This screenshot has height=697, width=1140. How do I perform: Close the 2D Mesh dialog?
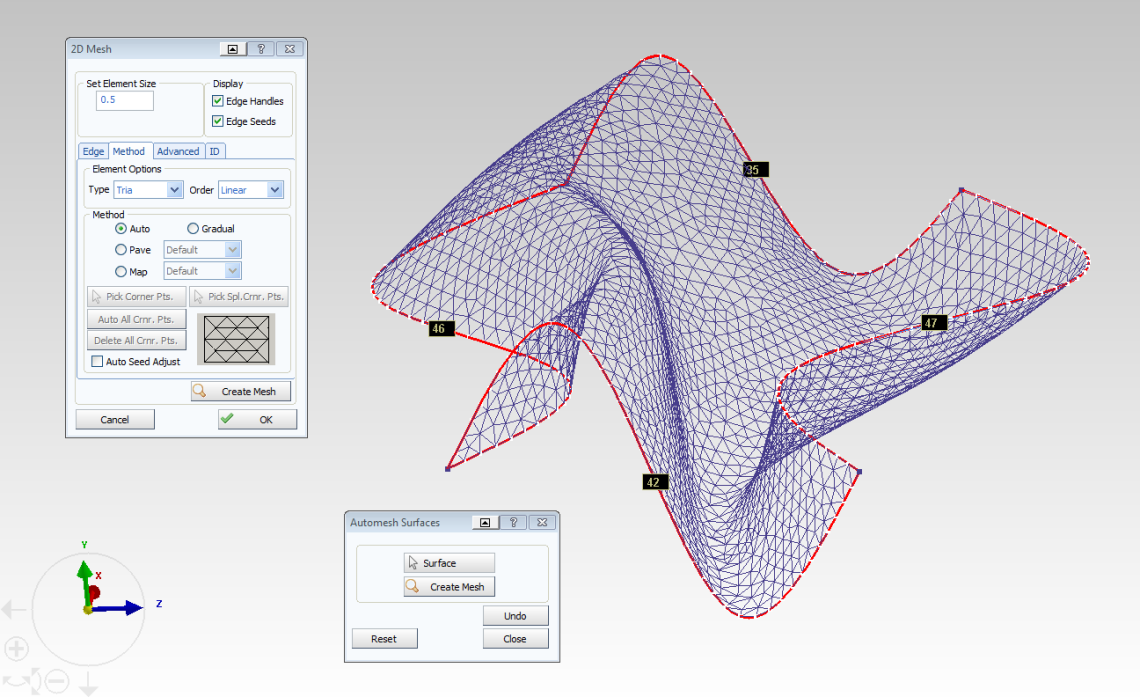pos(289,49)
